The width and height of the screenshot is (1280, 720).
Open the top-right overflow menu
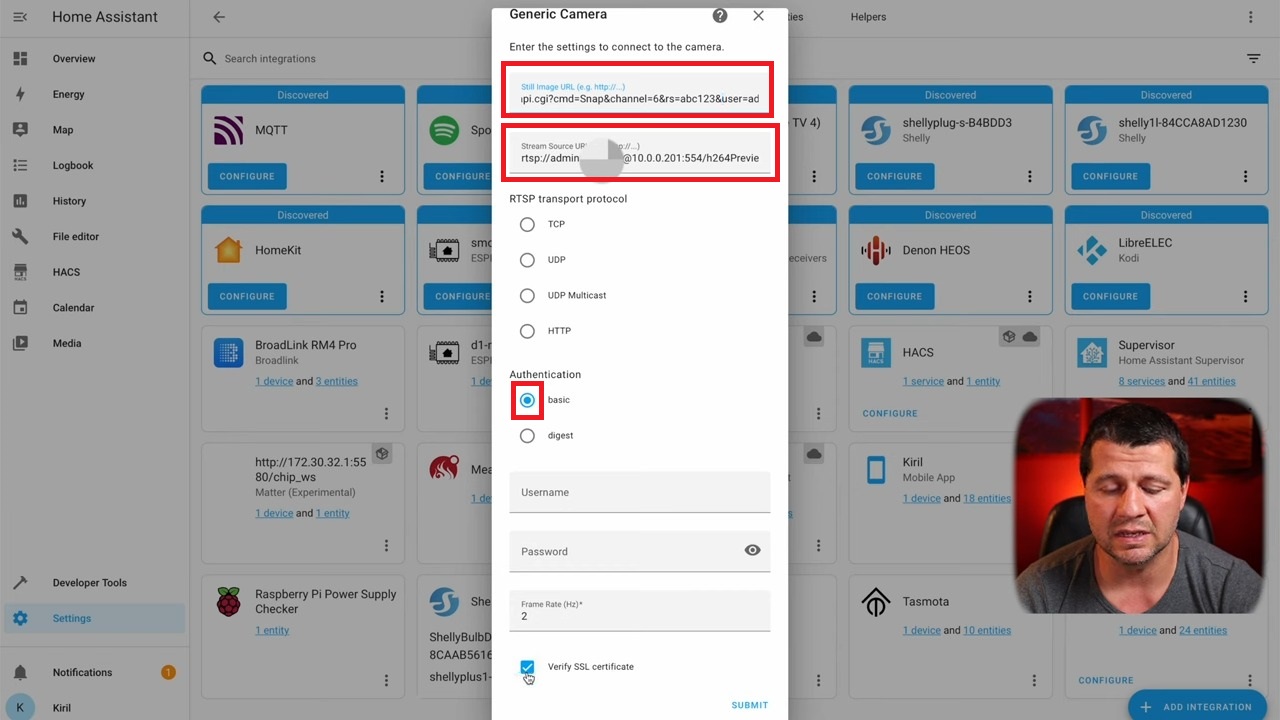point(1250,17)
